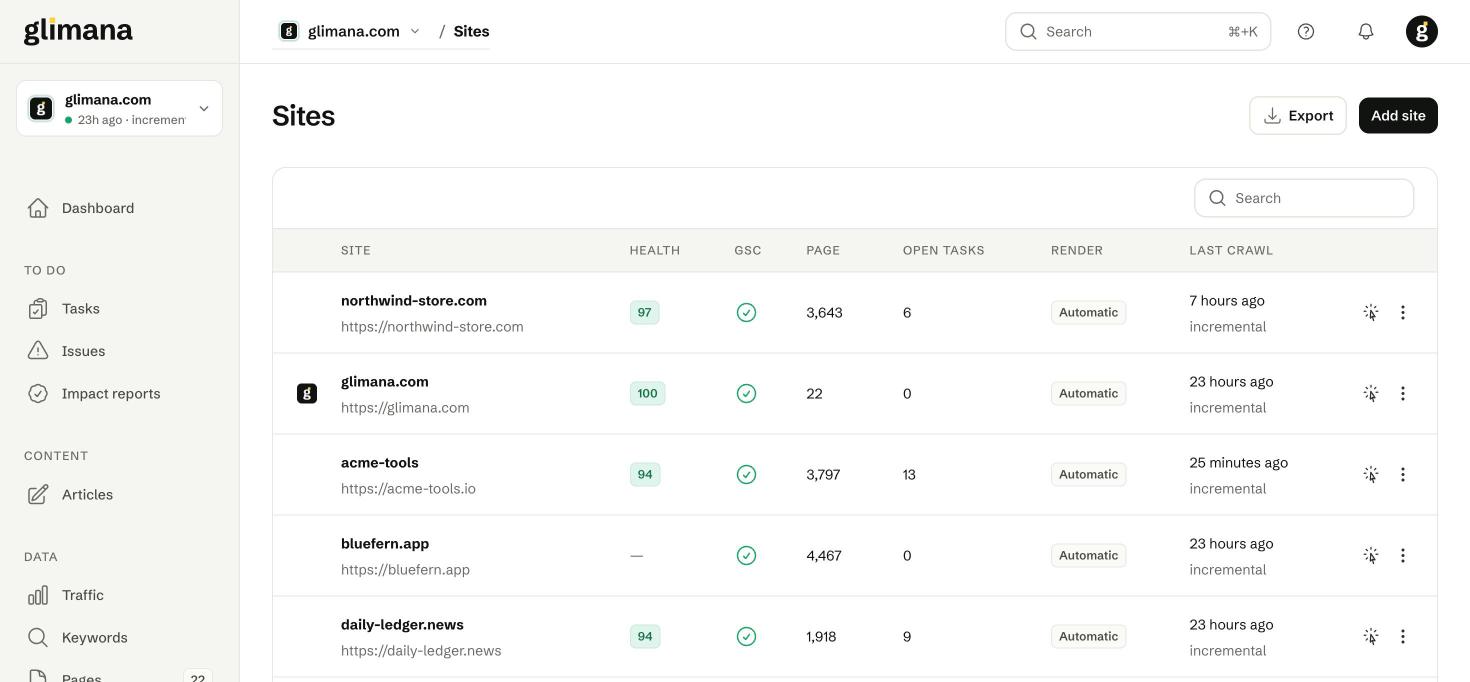
Task: Click Automatic render badge for acme-tools
Action: [1088, 475]
